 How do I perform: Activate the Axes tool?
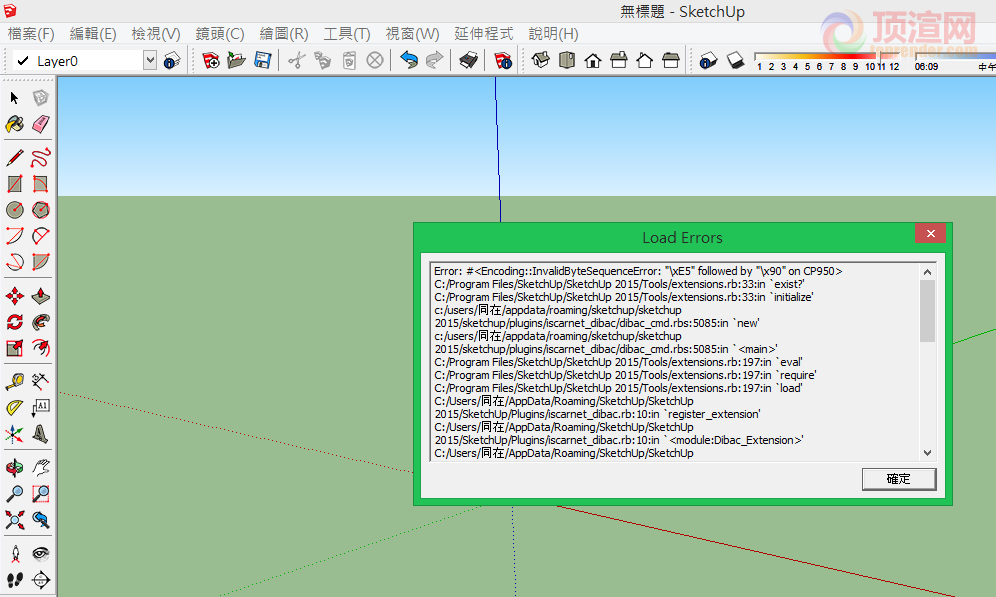coord(15,434)
